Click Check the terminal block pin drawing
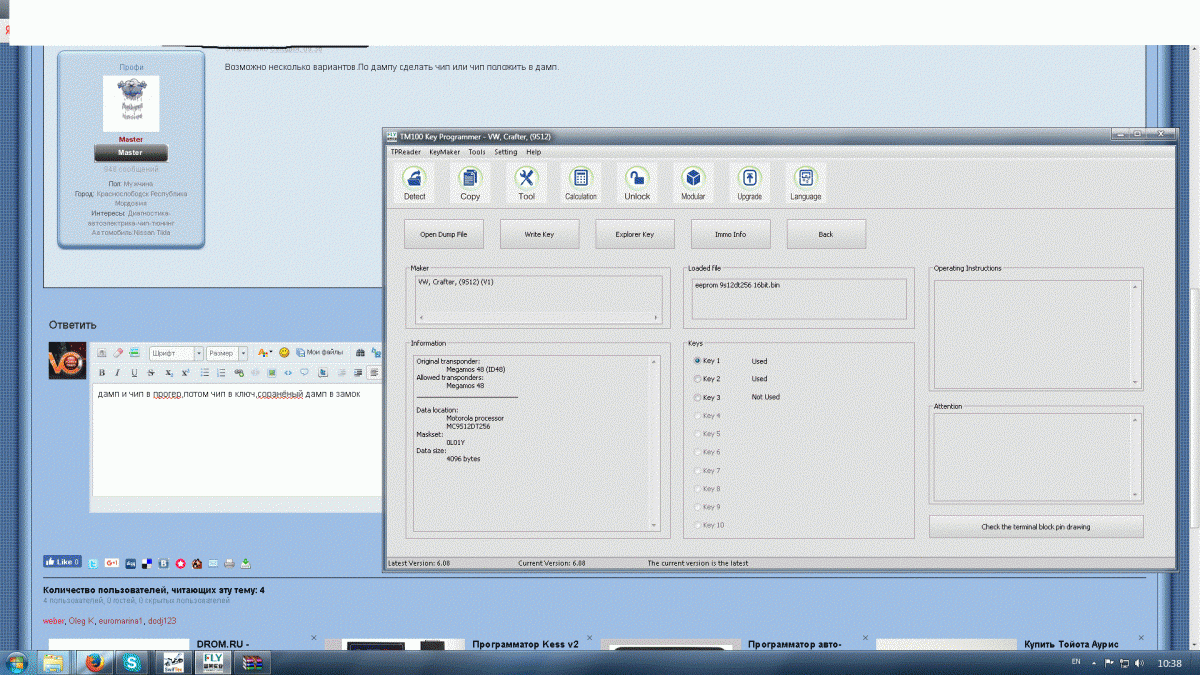 pyautogui.click(x=1036, y=526)
